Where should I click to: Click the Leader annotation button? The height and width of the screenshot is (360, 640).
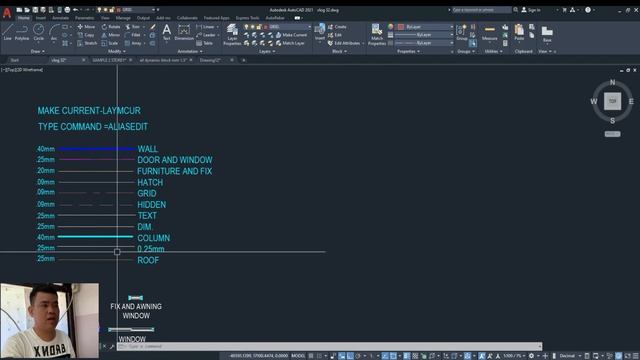pos(206,35)
